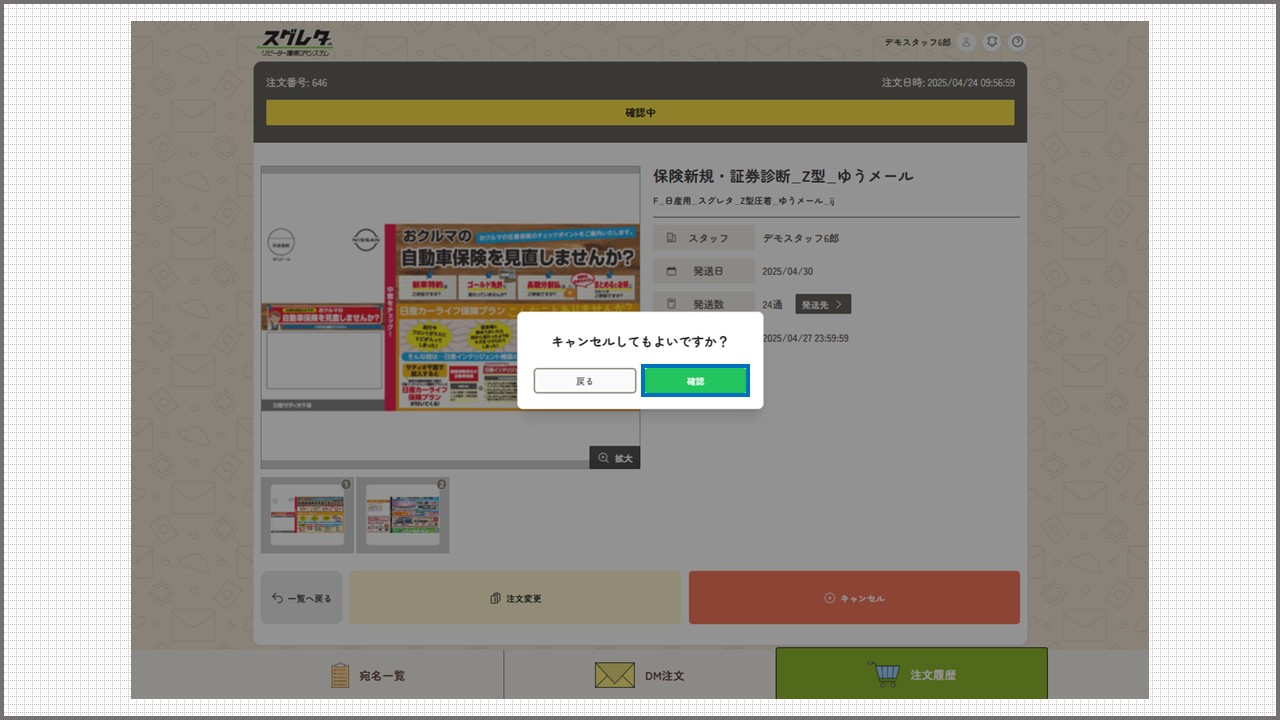Click the スグレタ logo
This screenshot has height=720, width=1280.
point(296,42)
